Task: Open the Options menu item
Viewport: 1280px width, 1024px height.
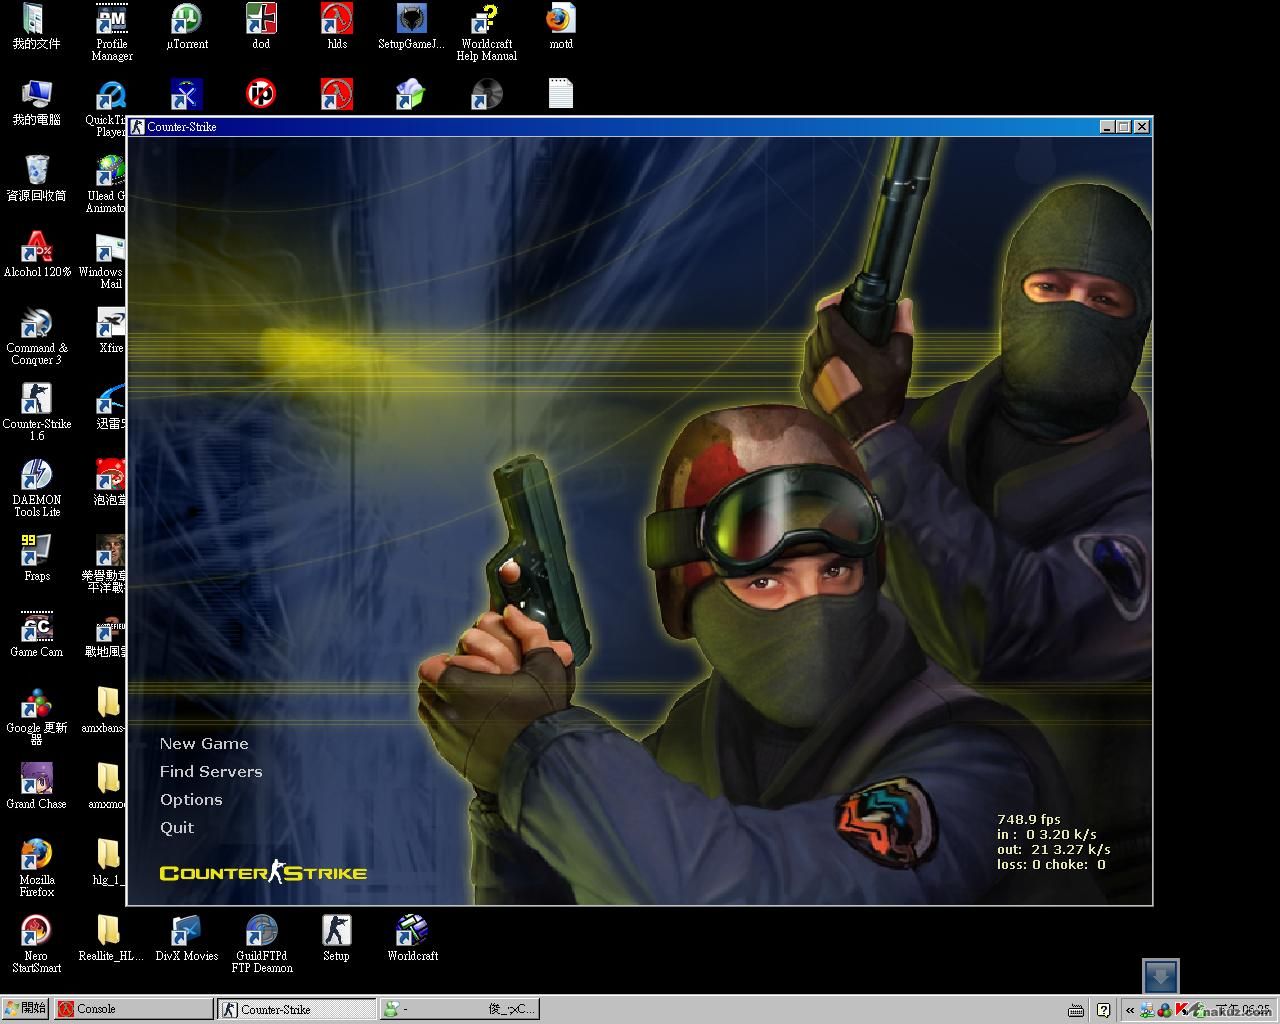Action: [191, 800]
